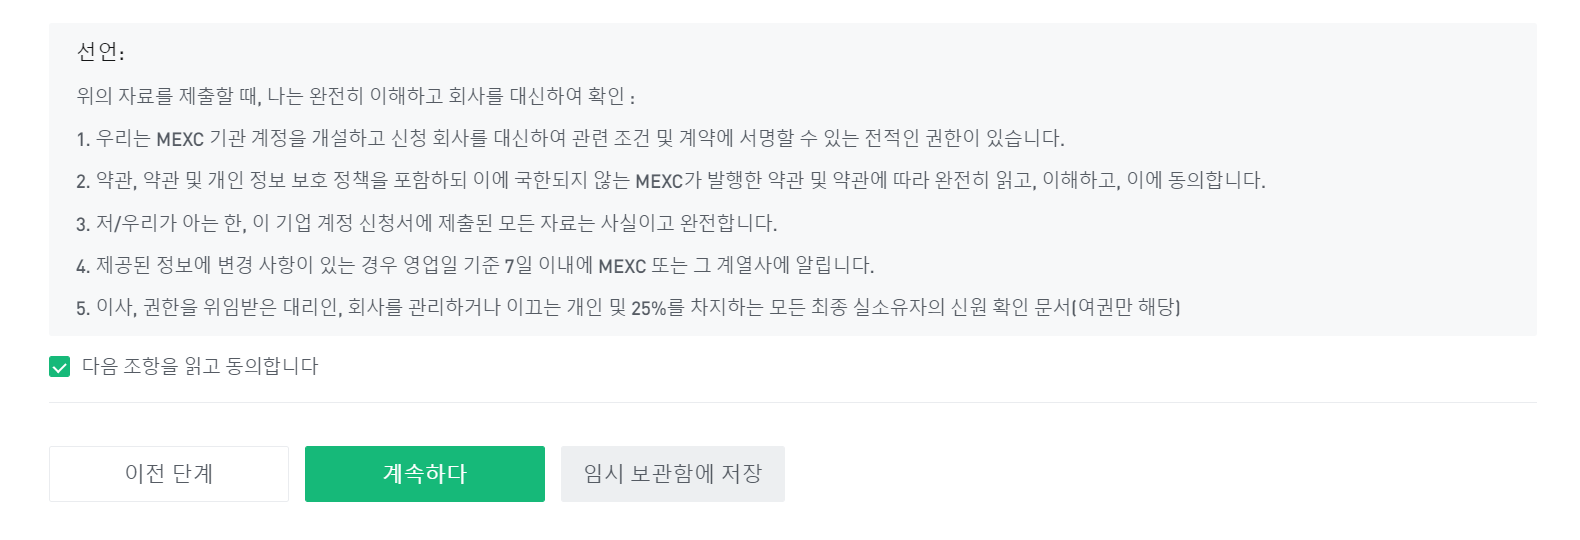Click the '(여권만 해당)' note
Image resolution: width=1580 pixels, height=540 pixels.
click(1126, 308)
